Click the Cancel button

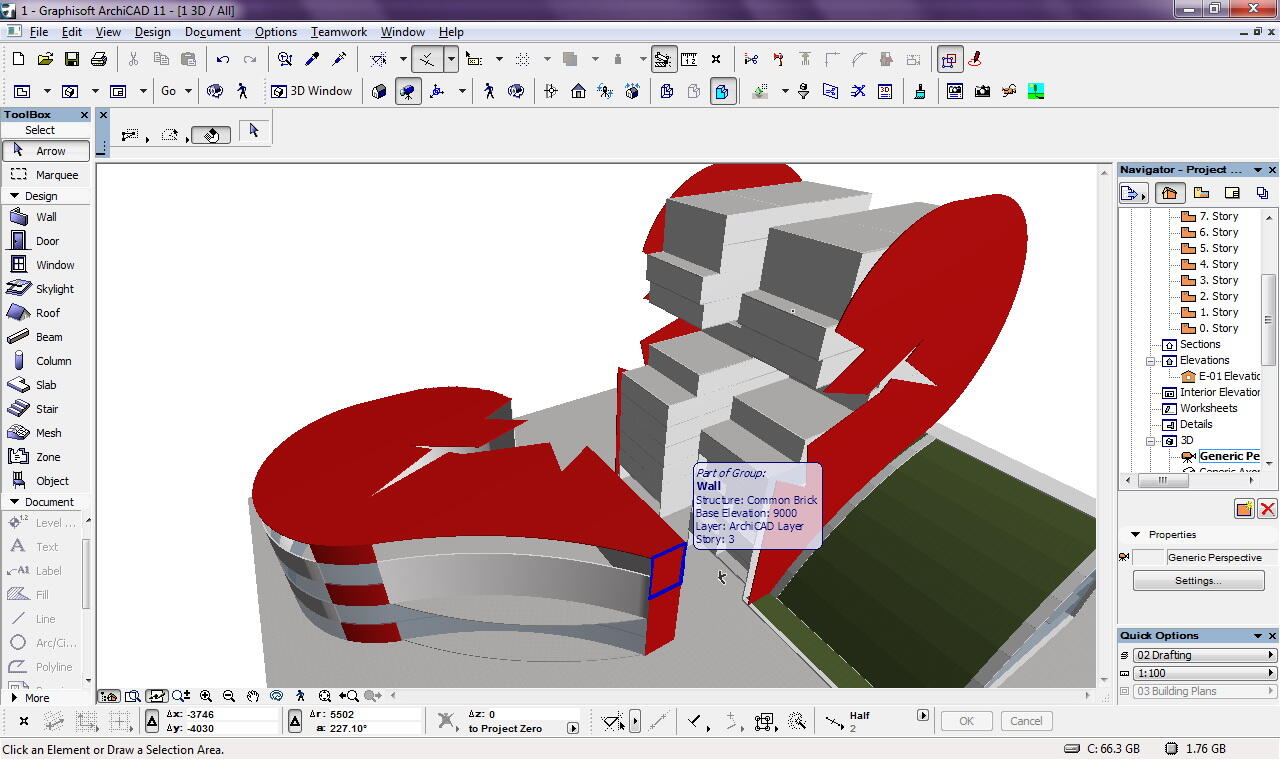point(1026,721)
